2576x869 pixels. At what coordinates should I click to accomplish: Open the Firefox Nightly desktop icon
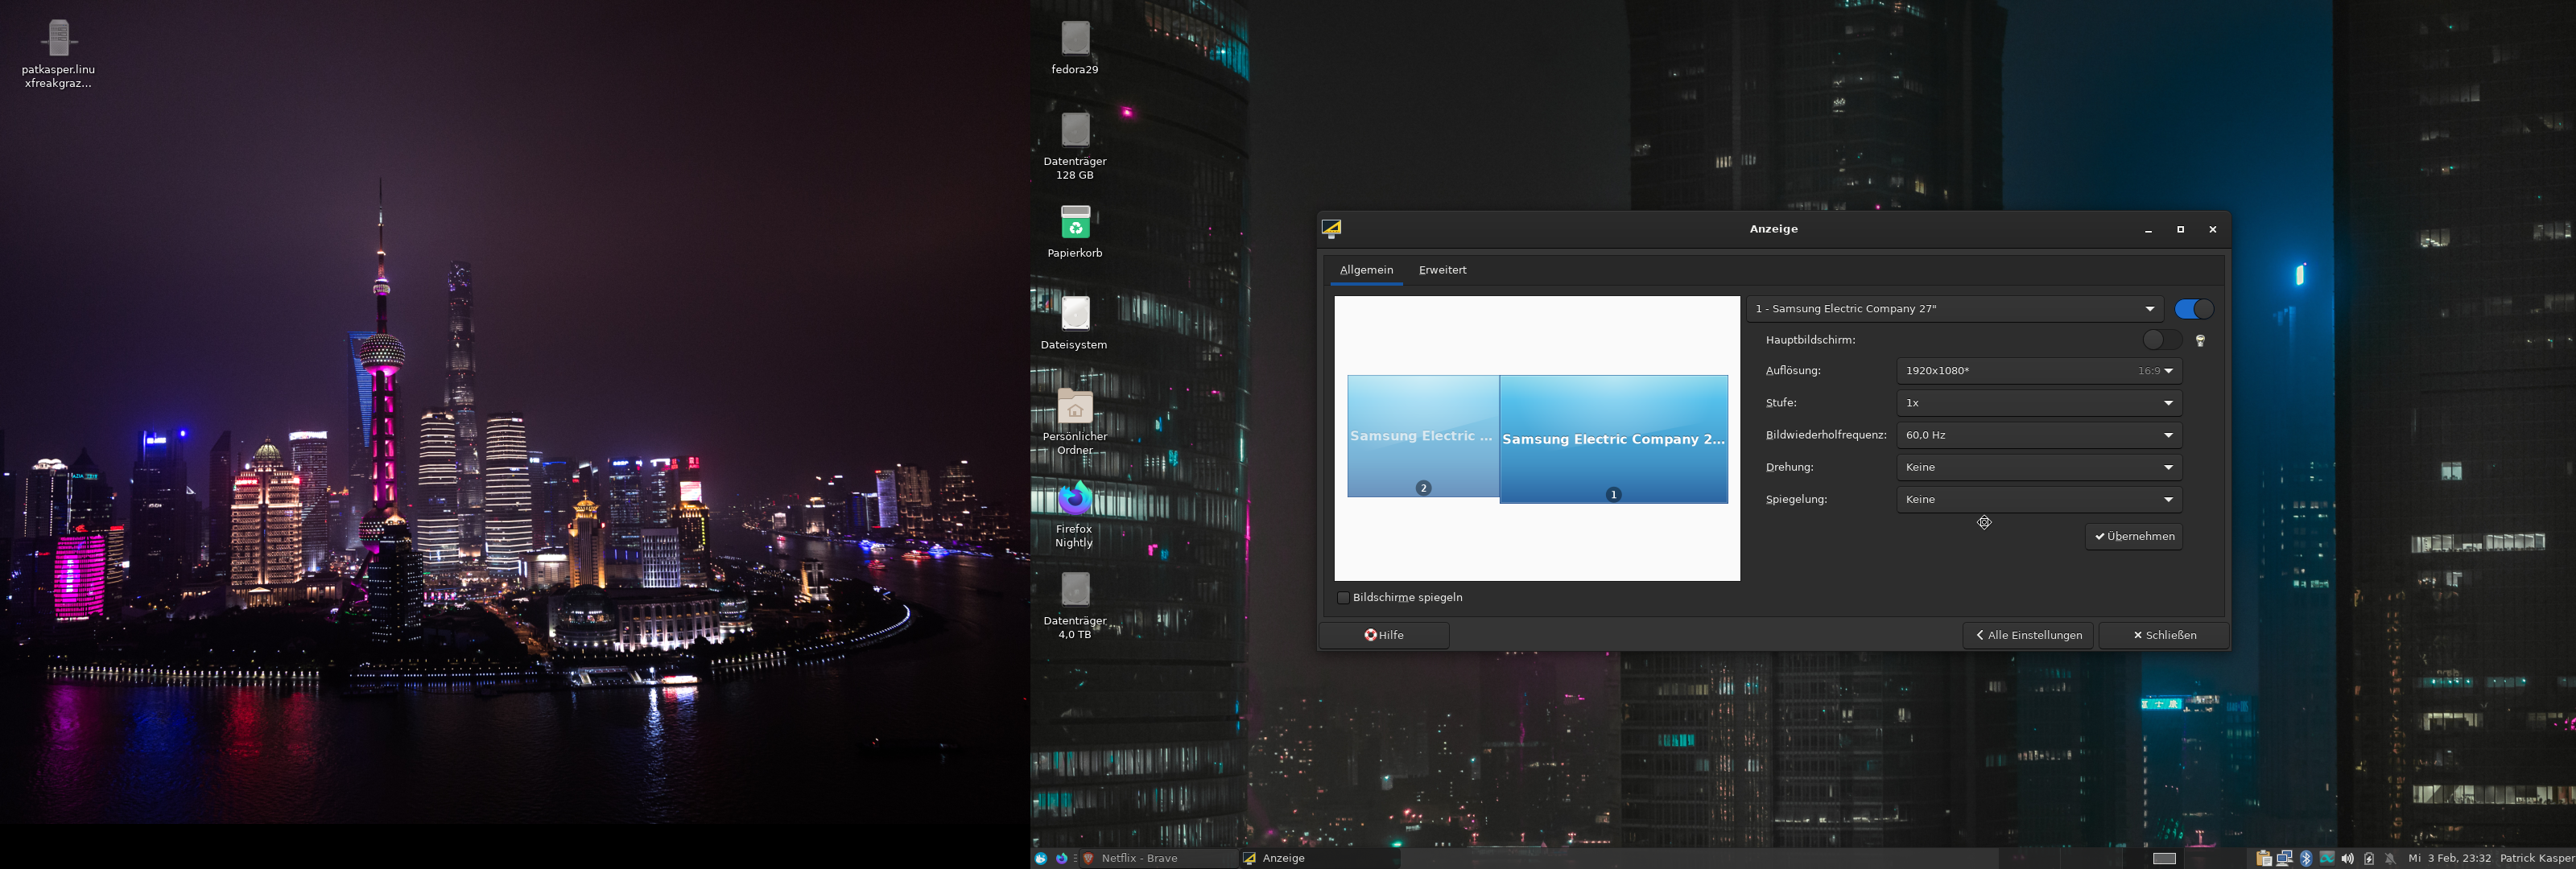(x=1075, y=499)
